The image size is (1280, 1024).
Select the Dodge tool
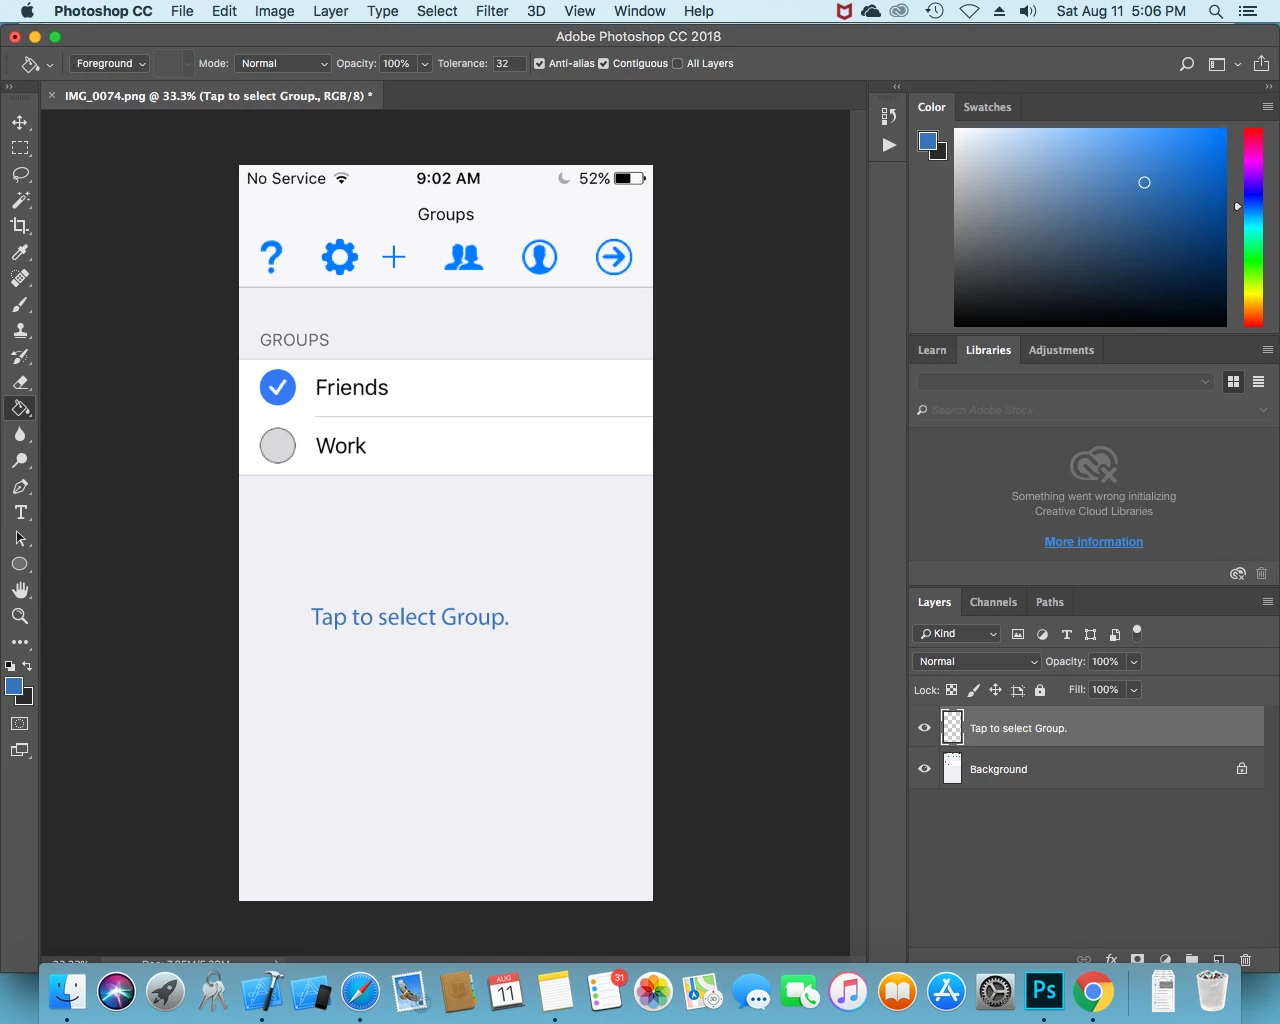tap(20, 460)
